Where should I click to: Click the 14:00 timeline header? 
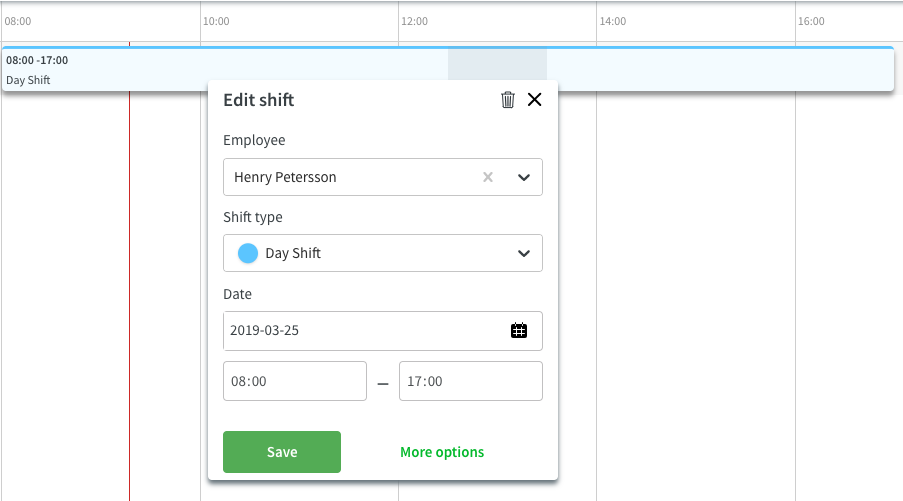coord(613,21)
